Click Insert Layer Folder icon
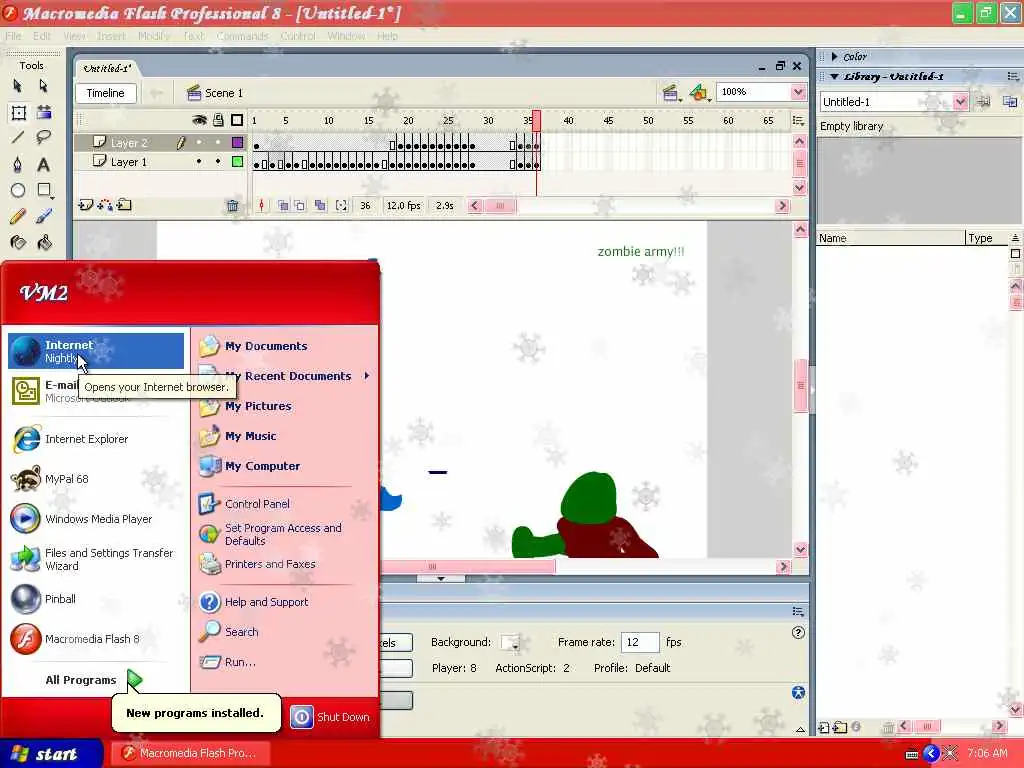This screenshot has height=768, width=1024. click(x=124, y=205)
